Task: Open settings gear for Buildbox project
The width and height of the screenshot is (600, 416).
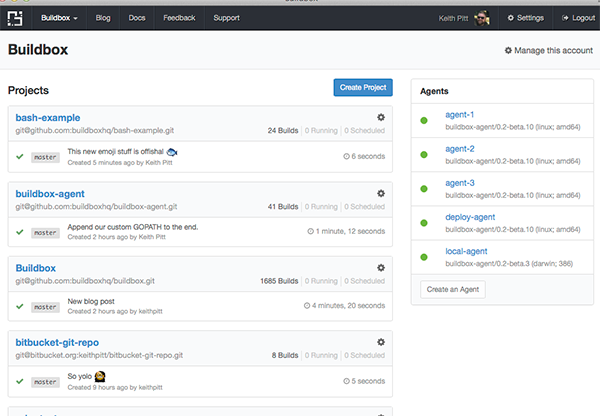Action: (x=380, y=268)
